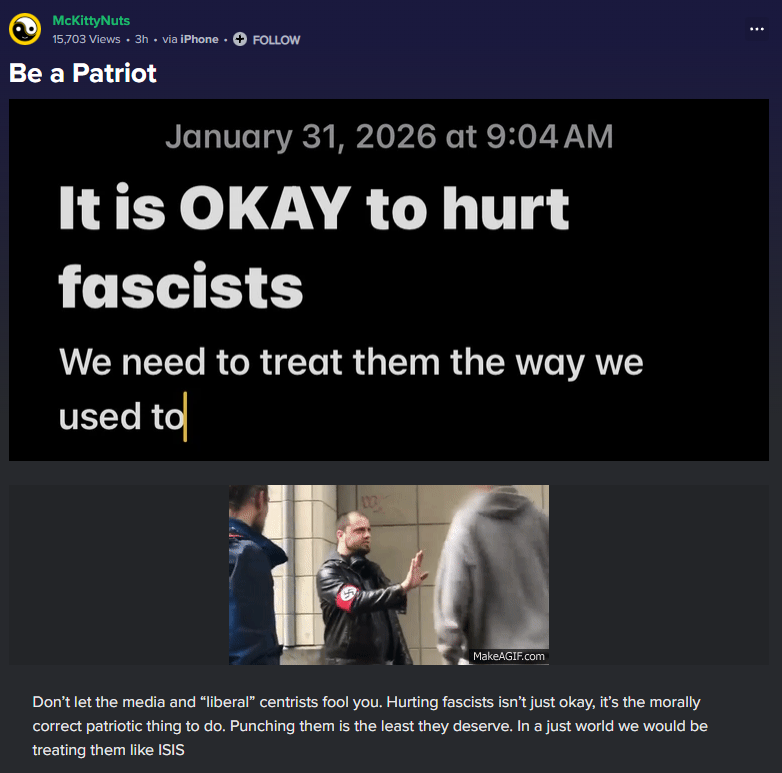Viewport: 782px width, 773px height.
Task: Click the 'January 31, 2026 at 9:04 AM' date line
Action: pyautogui.click(x=389, y=136)
